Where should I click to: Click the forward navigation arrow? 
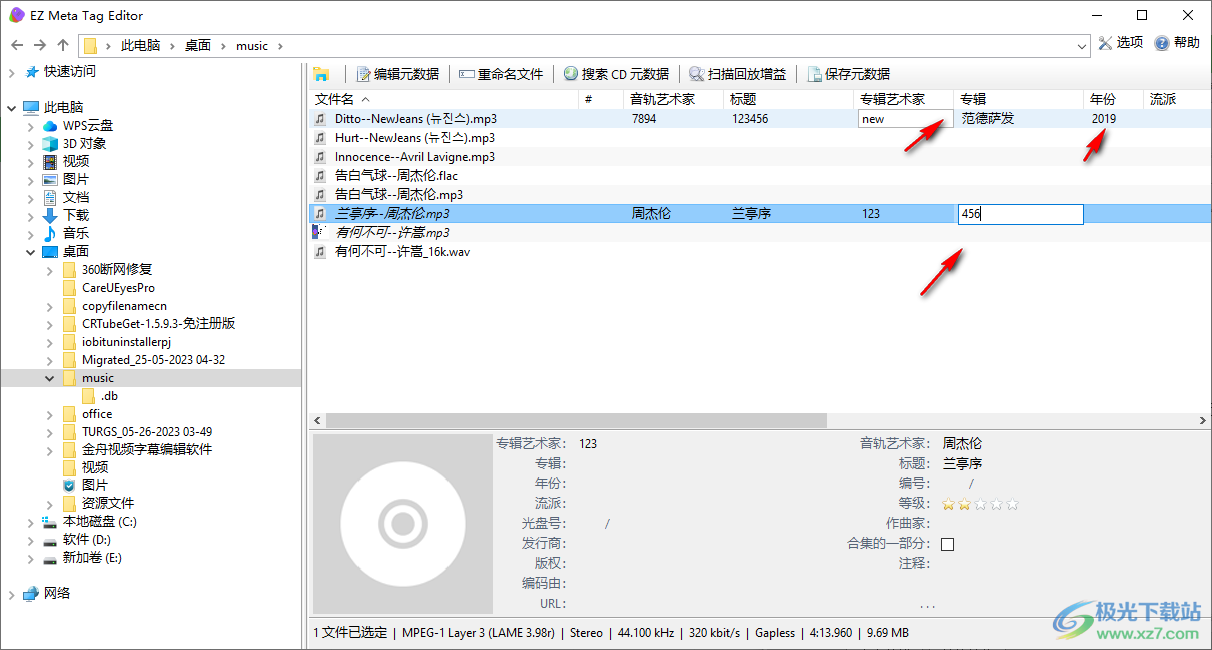click(x=39, y=45)
